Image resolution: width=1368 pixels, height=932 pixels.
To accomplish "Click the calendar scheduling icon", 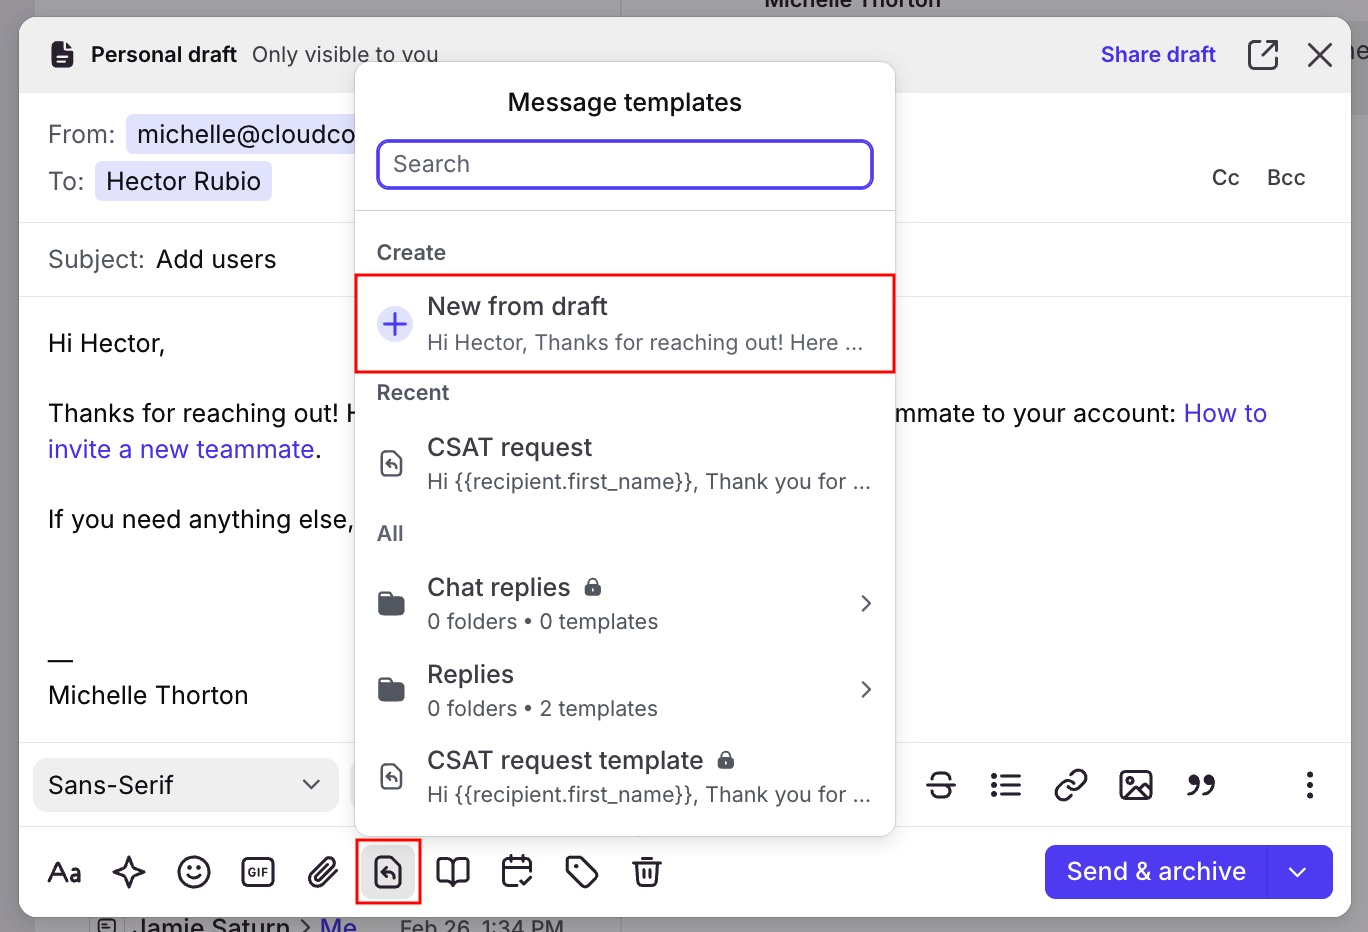I will pos(517,872).
